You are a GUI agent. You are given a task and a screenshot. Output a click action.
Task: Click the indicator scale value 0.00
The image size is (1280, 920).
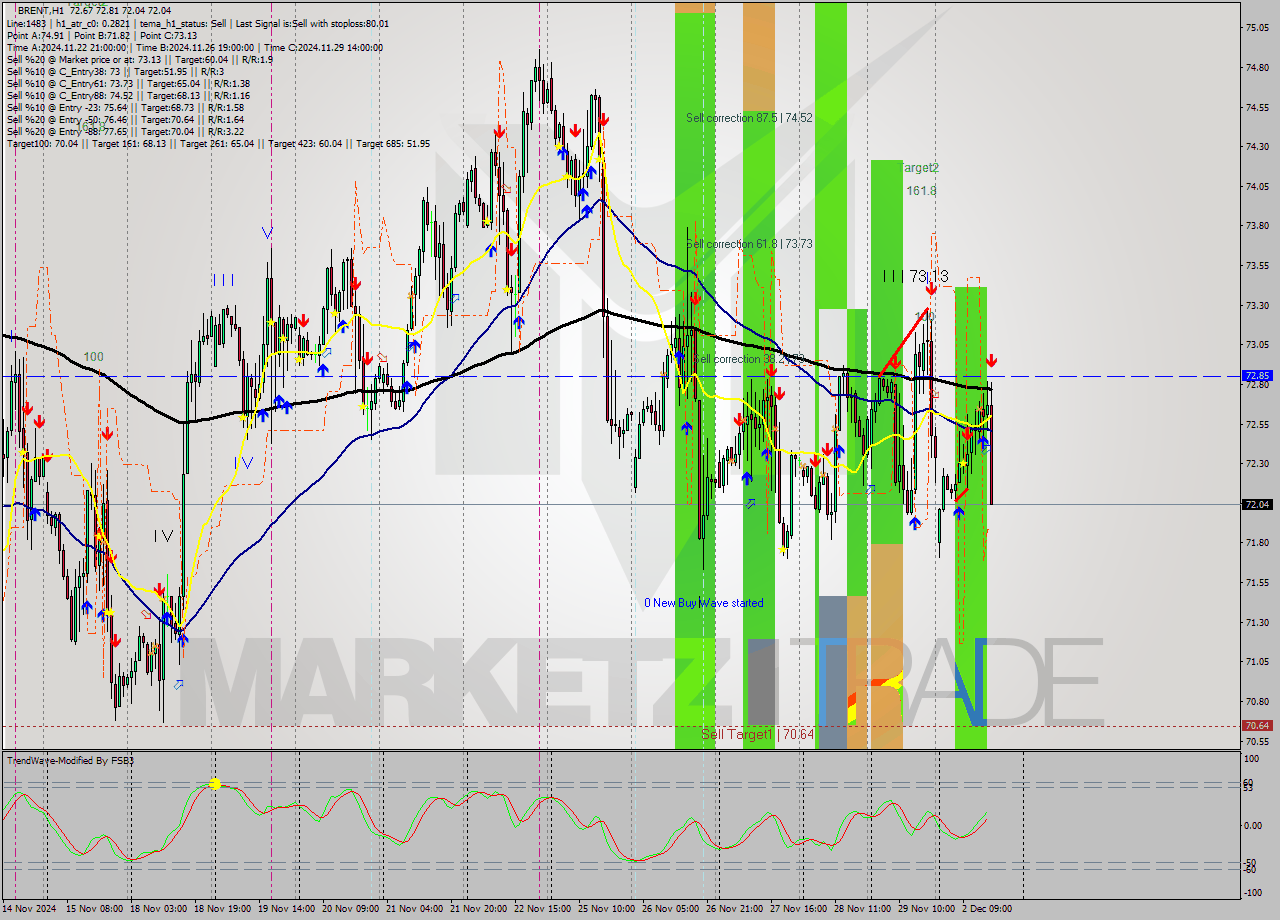(x=1255, y=826)
